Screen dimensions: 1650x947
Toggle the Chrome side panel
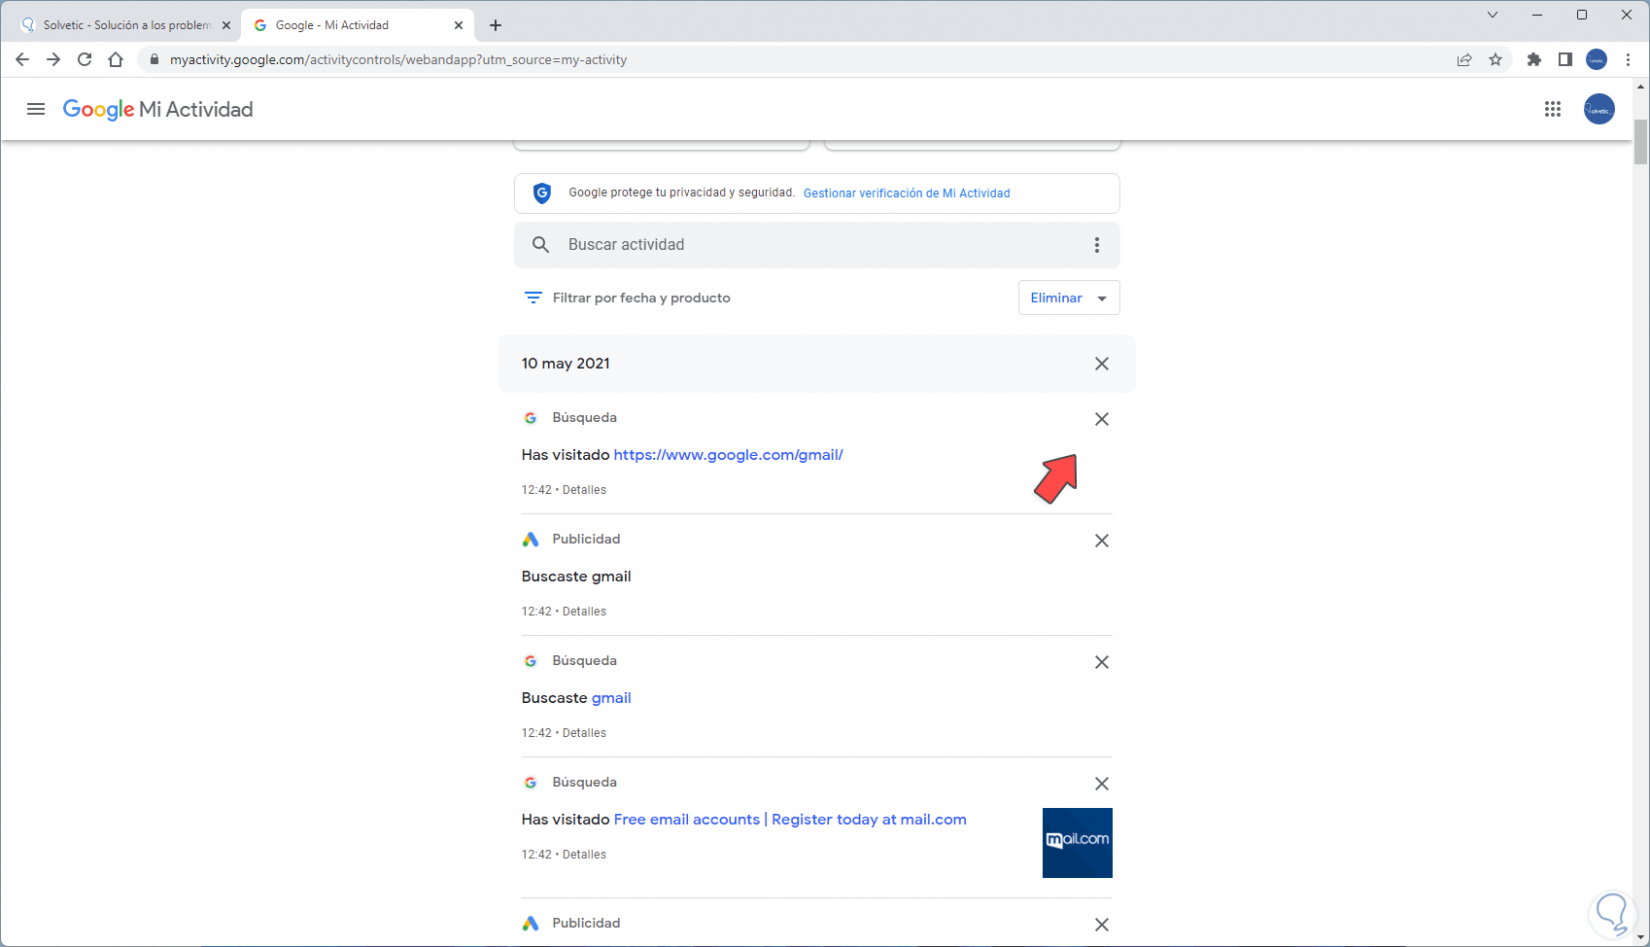tap(1565, 60)
